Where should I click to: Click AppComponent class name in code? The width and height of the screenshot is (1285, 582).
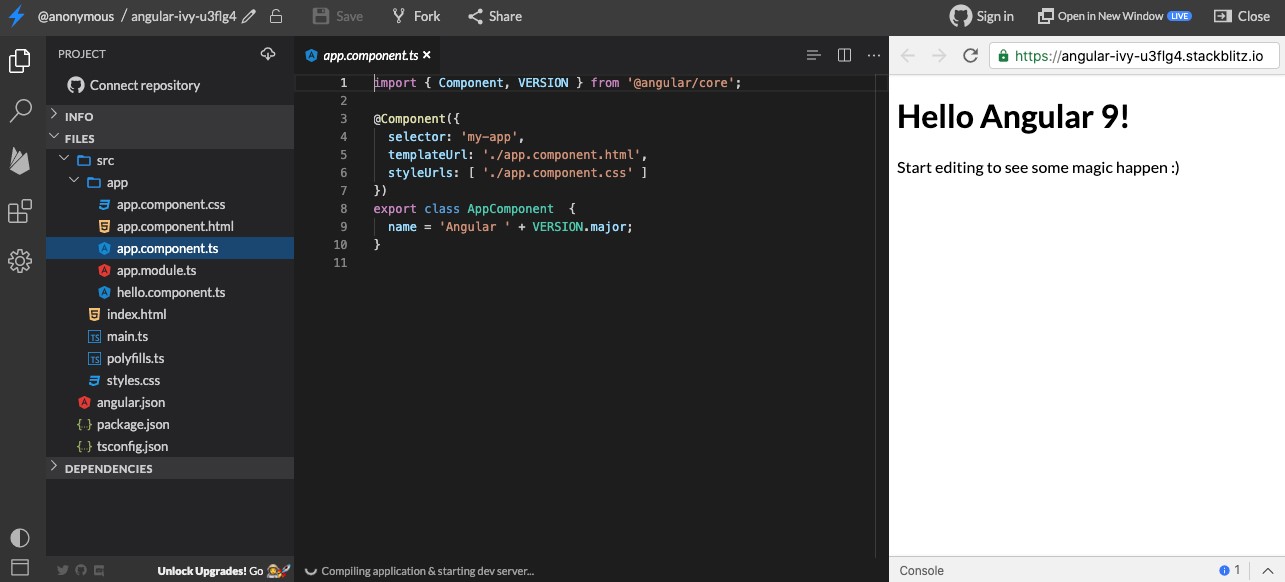coord(510,209)
